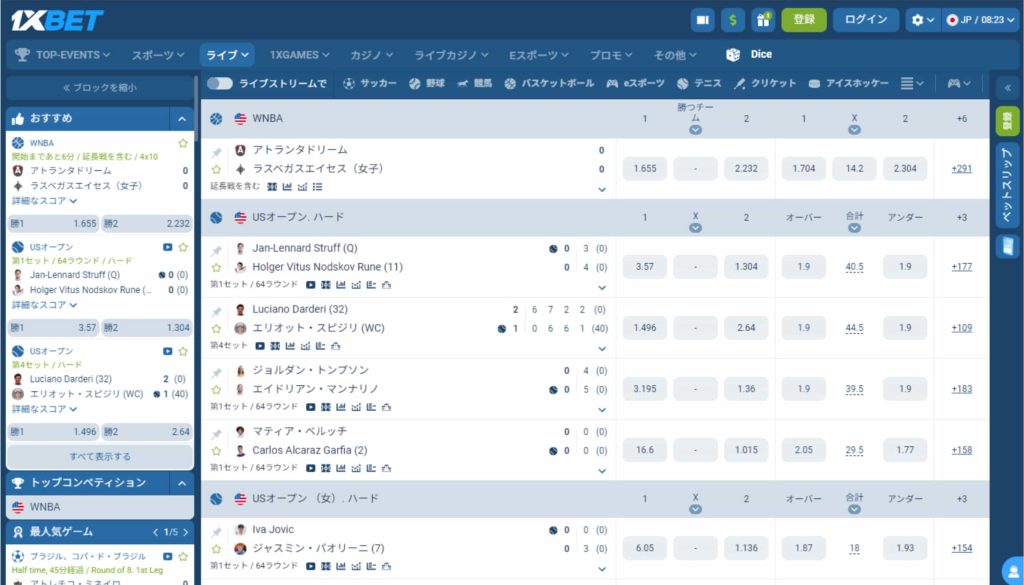Screen dimensions: 1024x585
Task: Favorite the WNBA game in おすすめ
Action: pyautogui.click(x=183, y=143)
